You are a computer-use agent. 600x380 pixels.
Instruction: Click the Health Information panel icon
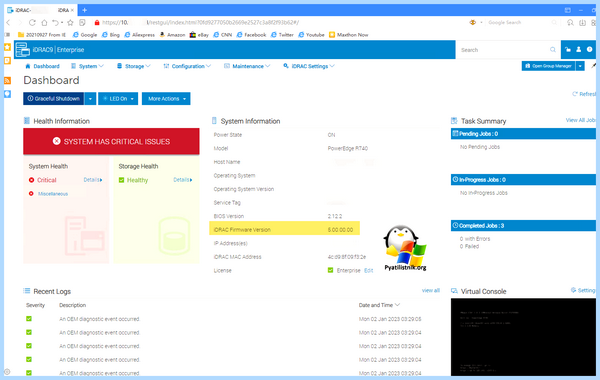click(x=27, y=121)
